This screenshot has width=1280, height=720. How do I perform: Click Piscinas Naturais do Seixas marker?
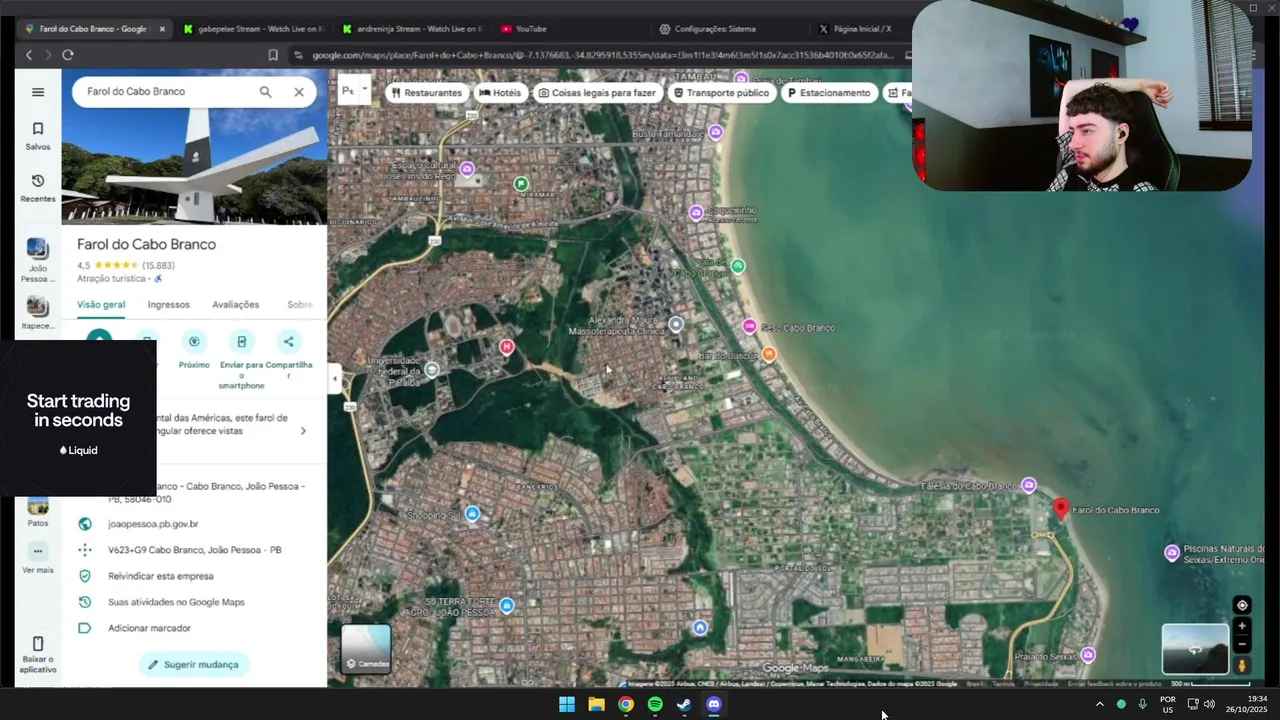click(1172, 553)
